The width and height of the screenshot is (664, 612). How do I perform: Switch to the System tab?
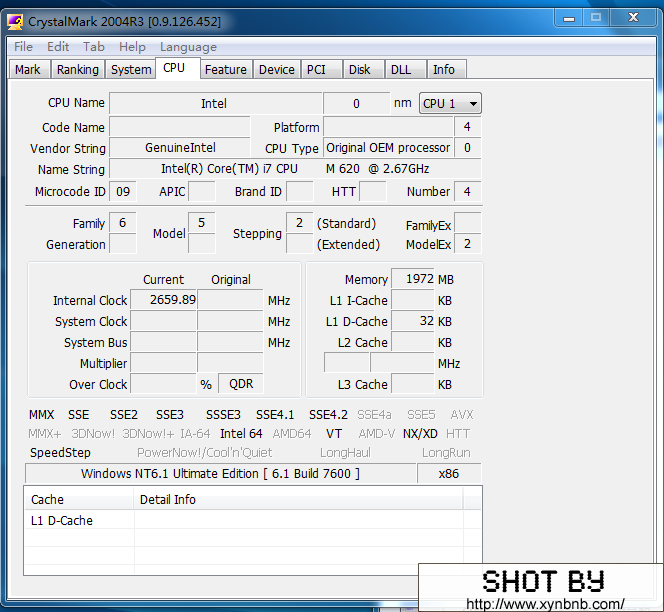click(131, 69)
